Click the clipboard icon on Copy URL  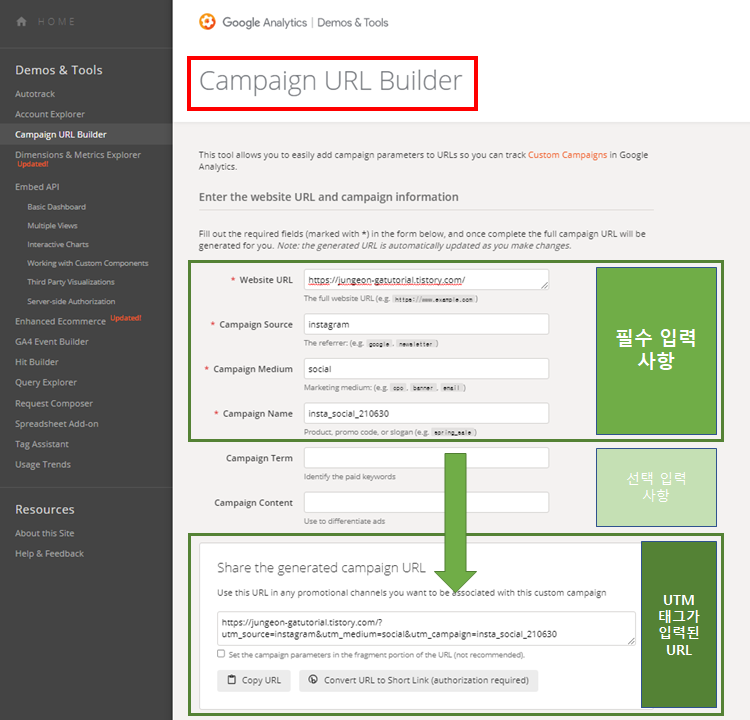232,680
